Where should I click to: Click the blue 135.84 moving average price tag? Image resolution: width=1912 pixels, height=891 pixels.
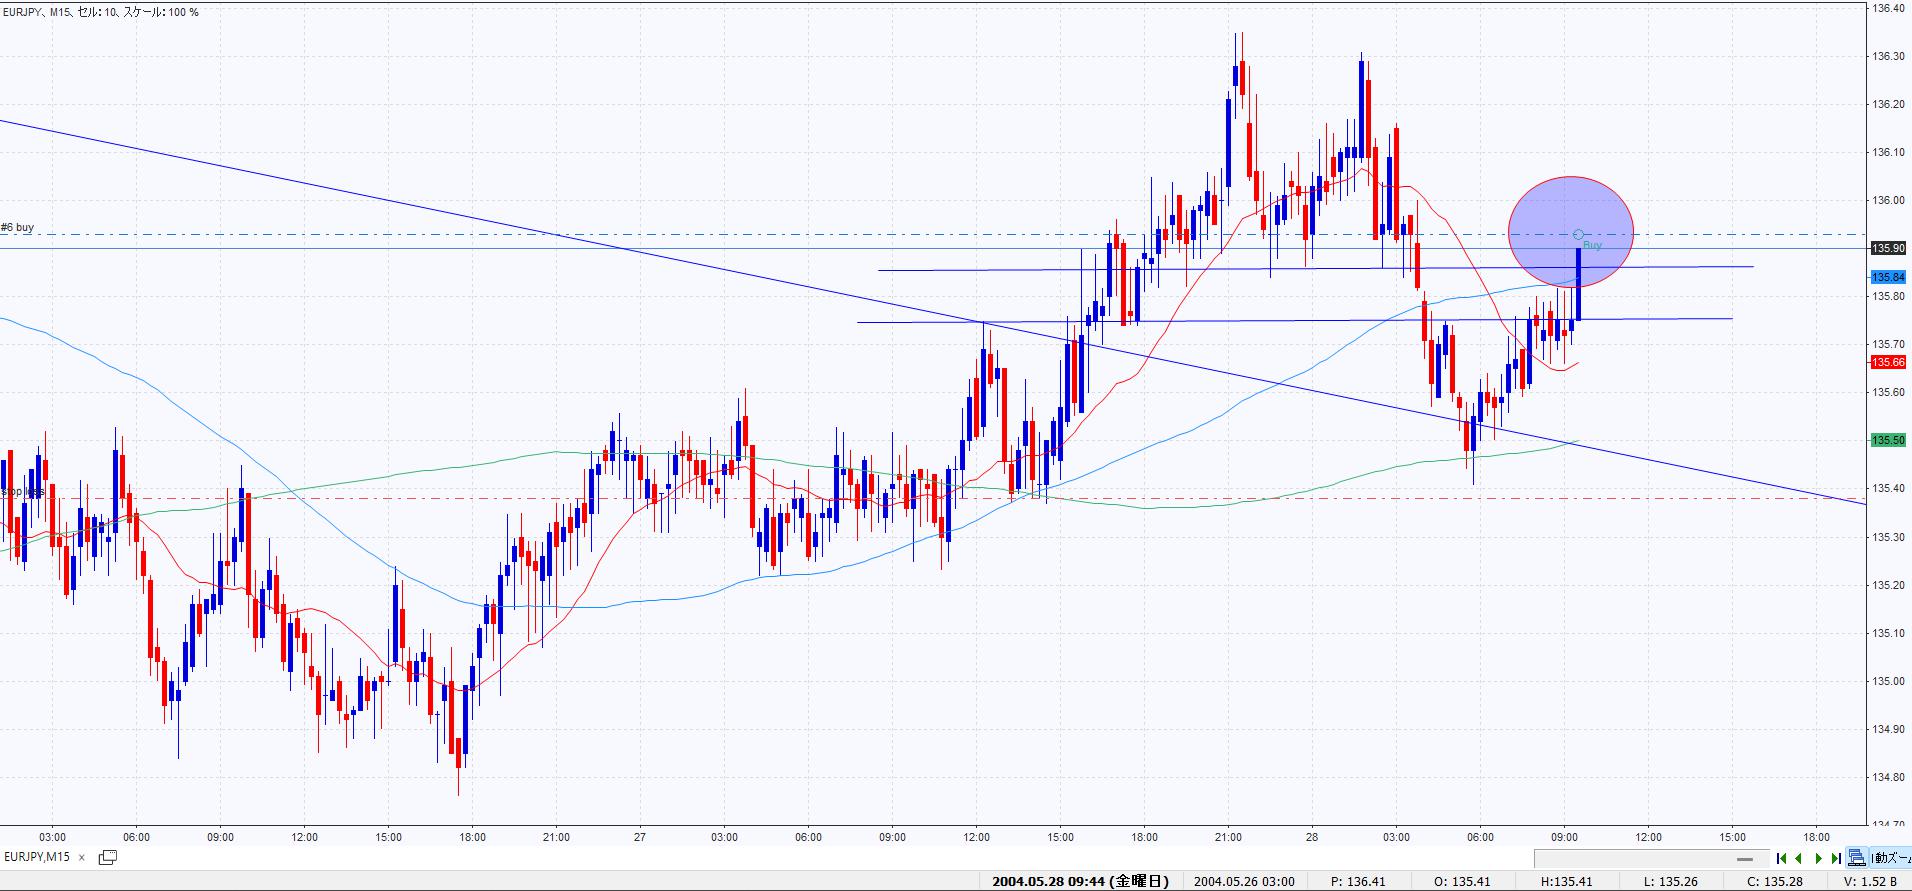(x=1888, y=277)
